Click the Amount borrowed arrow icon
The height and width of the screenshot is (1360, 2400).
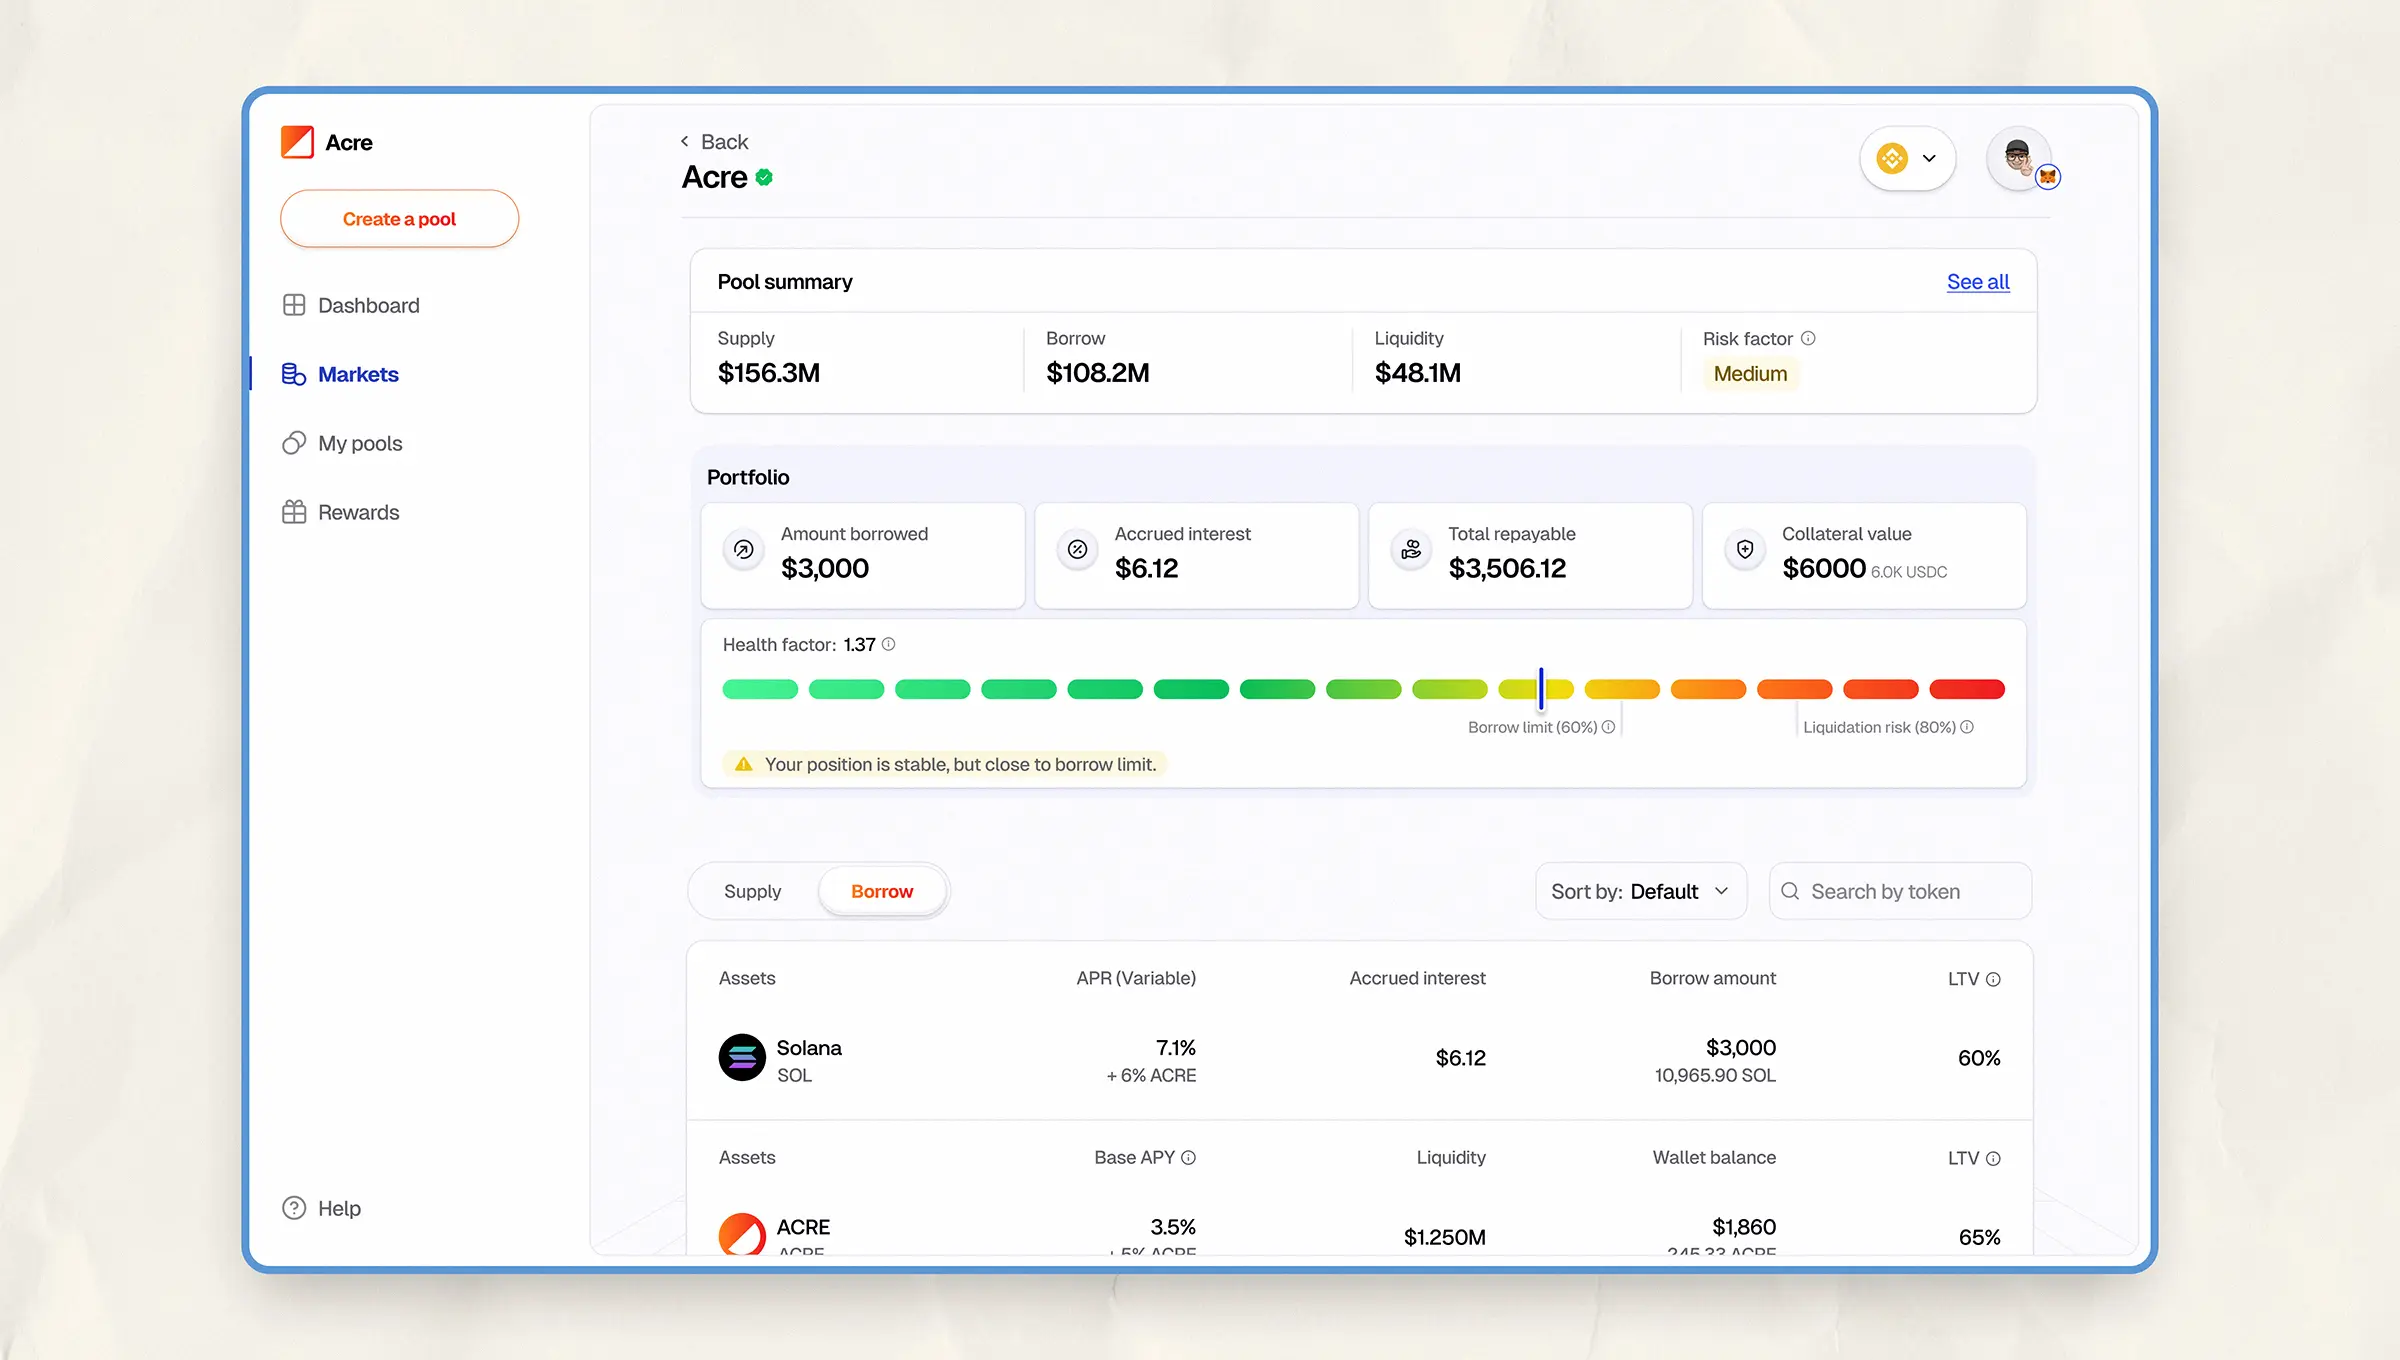pyautogui.click(x=744, y=549)
